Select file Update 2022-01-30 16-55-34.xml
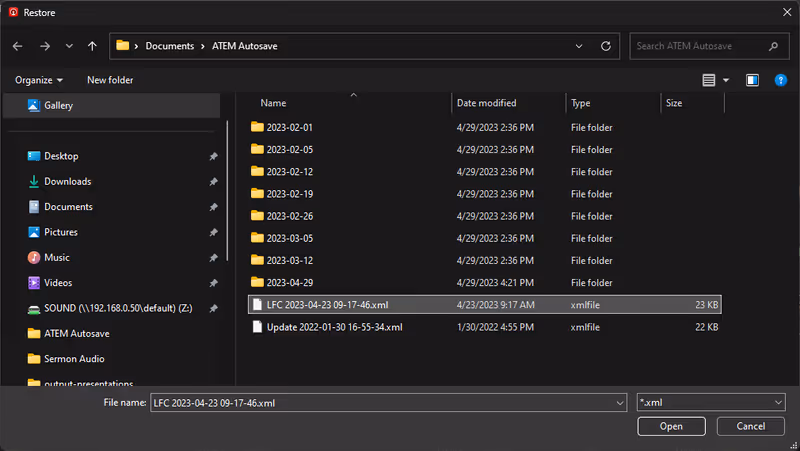The image size is (800, 451). click(x=485, y=327)
